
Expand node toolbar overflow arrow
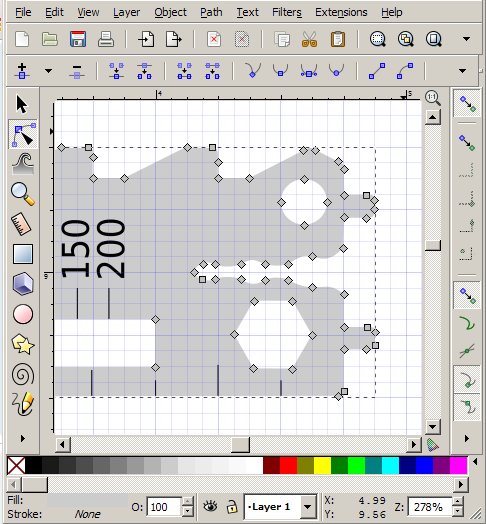463,71
